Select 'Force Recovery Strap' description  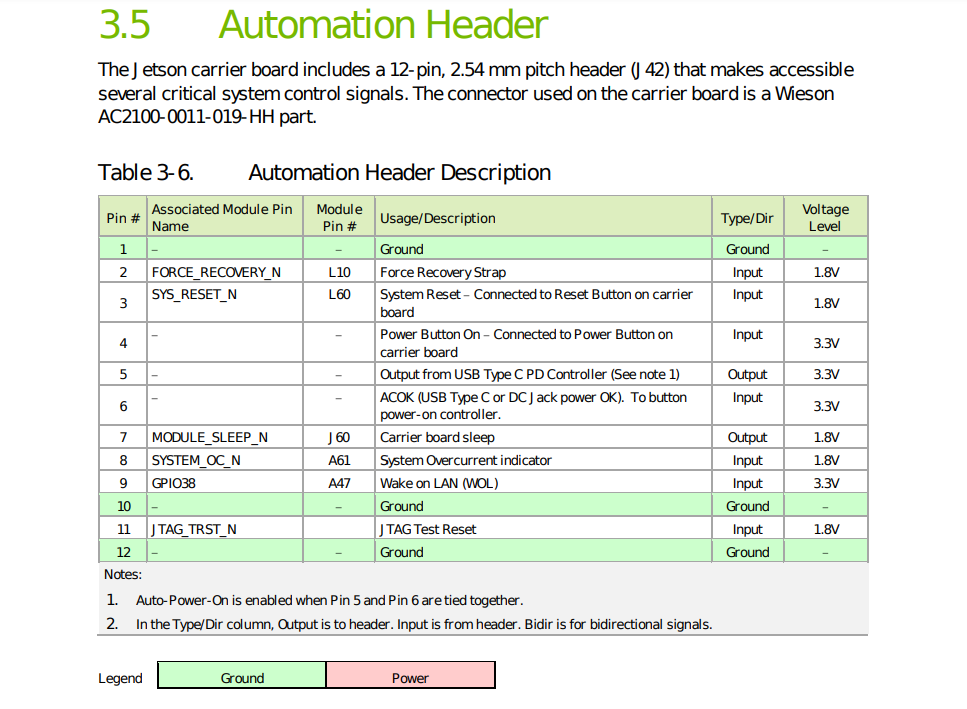443,272
